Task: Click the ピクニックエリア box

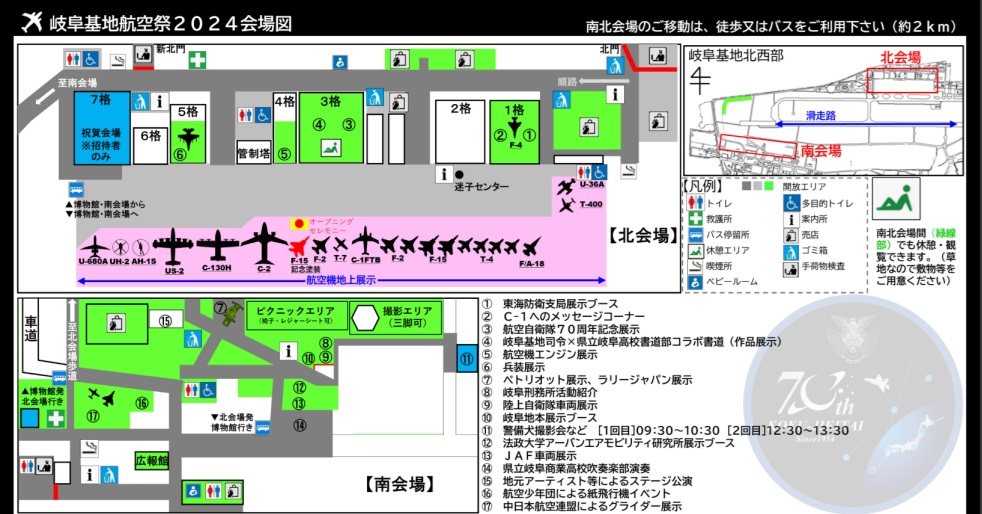Action: (x=296, y=315)
